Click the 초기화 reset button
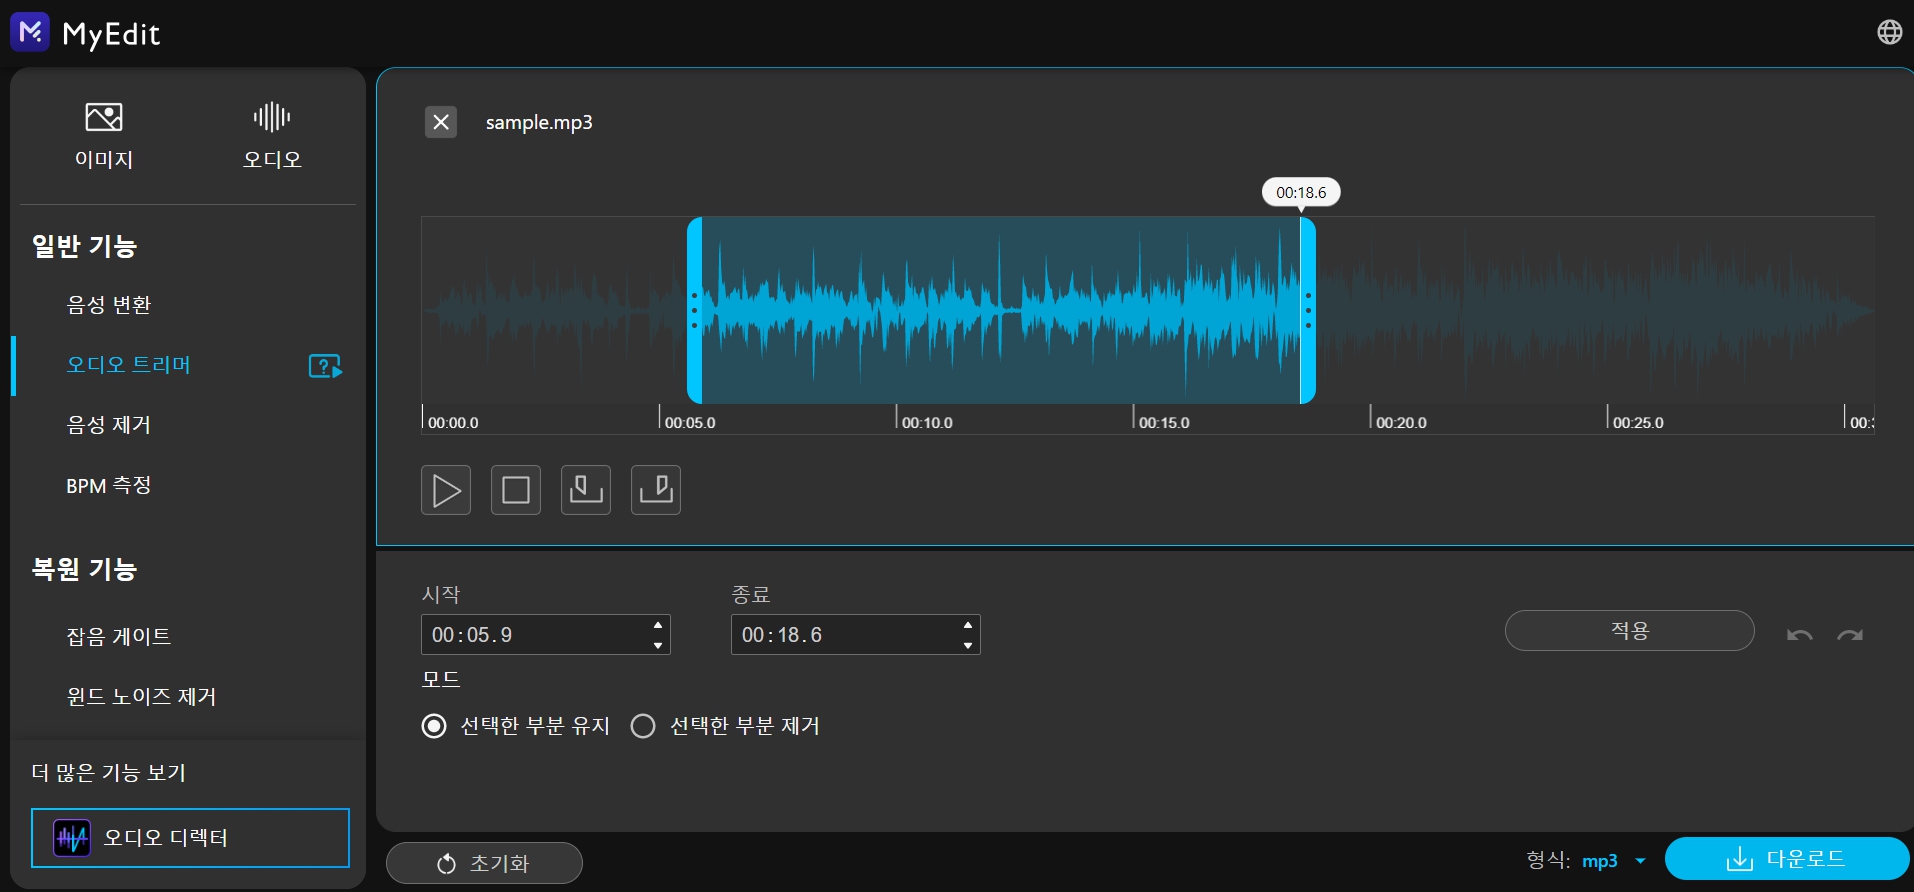Screen dimensions: 1914x892 [484, 863]
